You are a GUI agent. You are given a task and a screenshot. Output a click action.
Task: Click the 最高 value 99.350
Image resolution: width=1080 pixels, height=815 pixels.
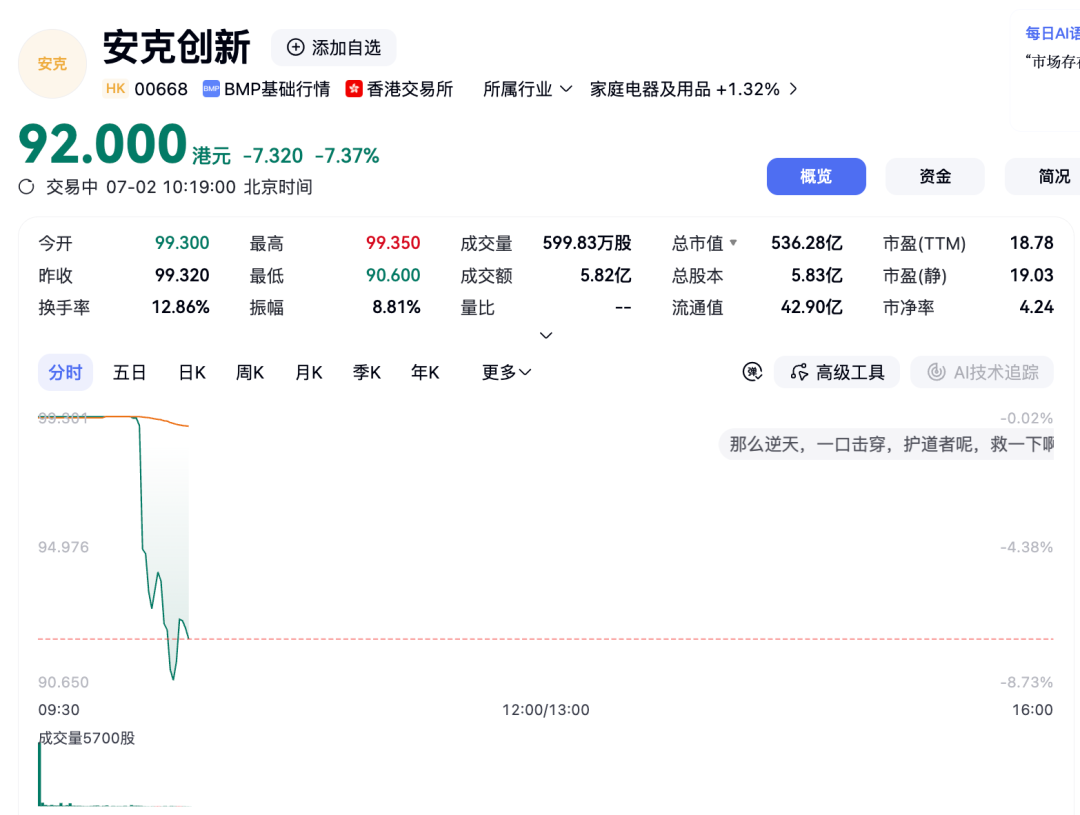(x=393, y=243)
